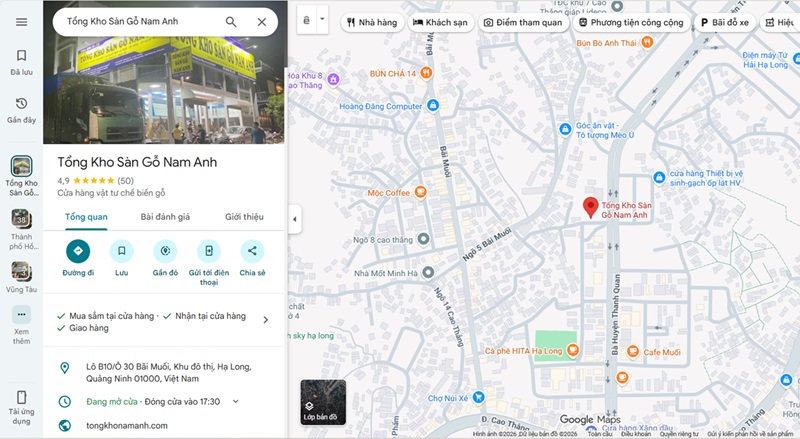Open transit mode dropdown arrow
Image resolution: width=800 pixels, height=439 pixels.
[322, 19]
